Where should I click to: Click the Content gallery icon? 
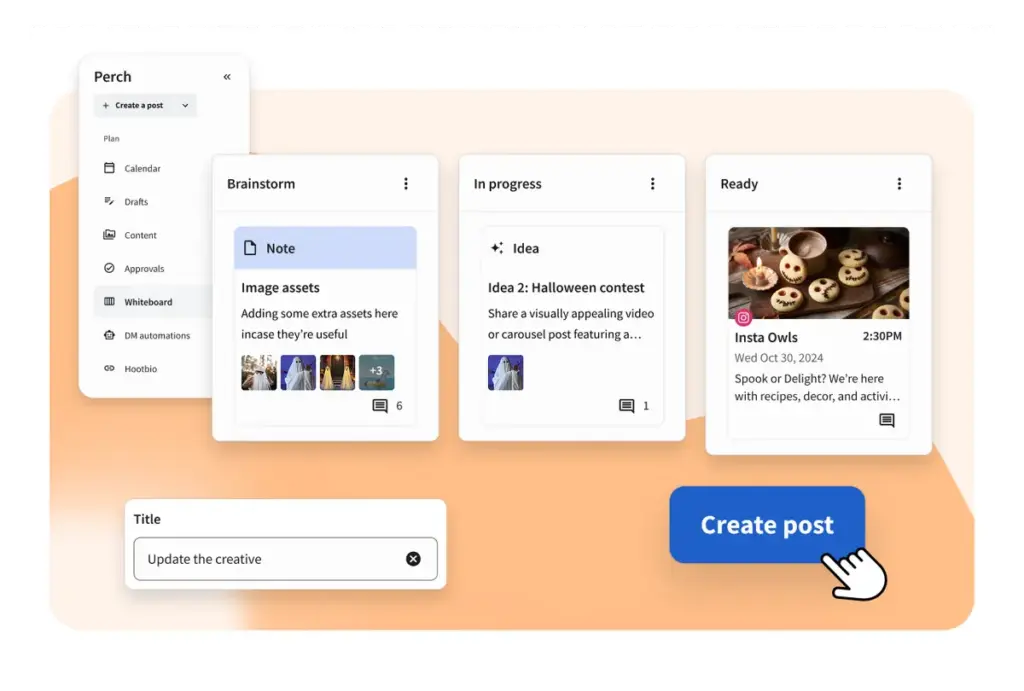(x=109, y=234)
